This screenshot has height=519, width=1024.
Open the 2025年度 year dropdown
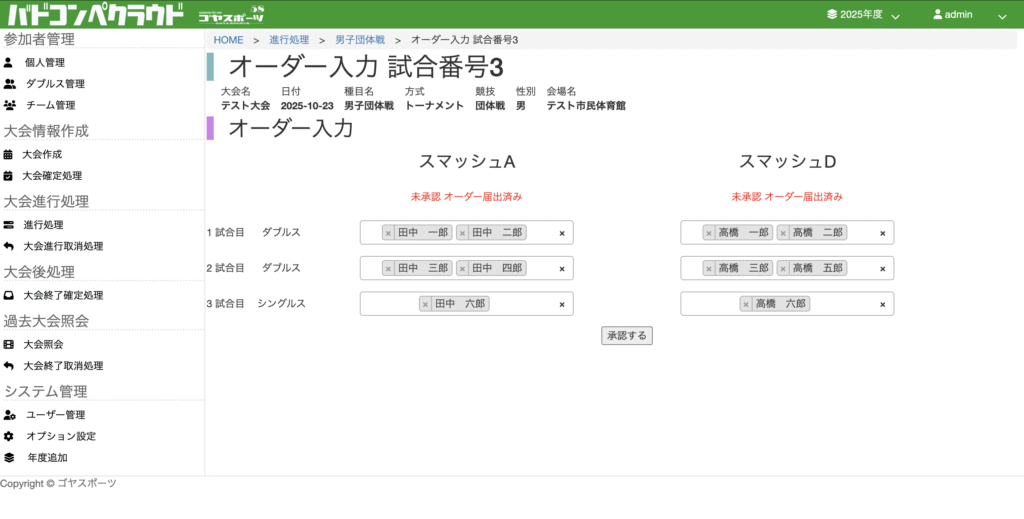(x=864, y=15)
